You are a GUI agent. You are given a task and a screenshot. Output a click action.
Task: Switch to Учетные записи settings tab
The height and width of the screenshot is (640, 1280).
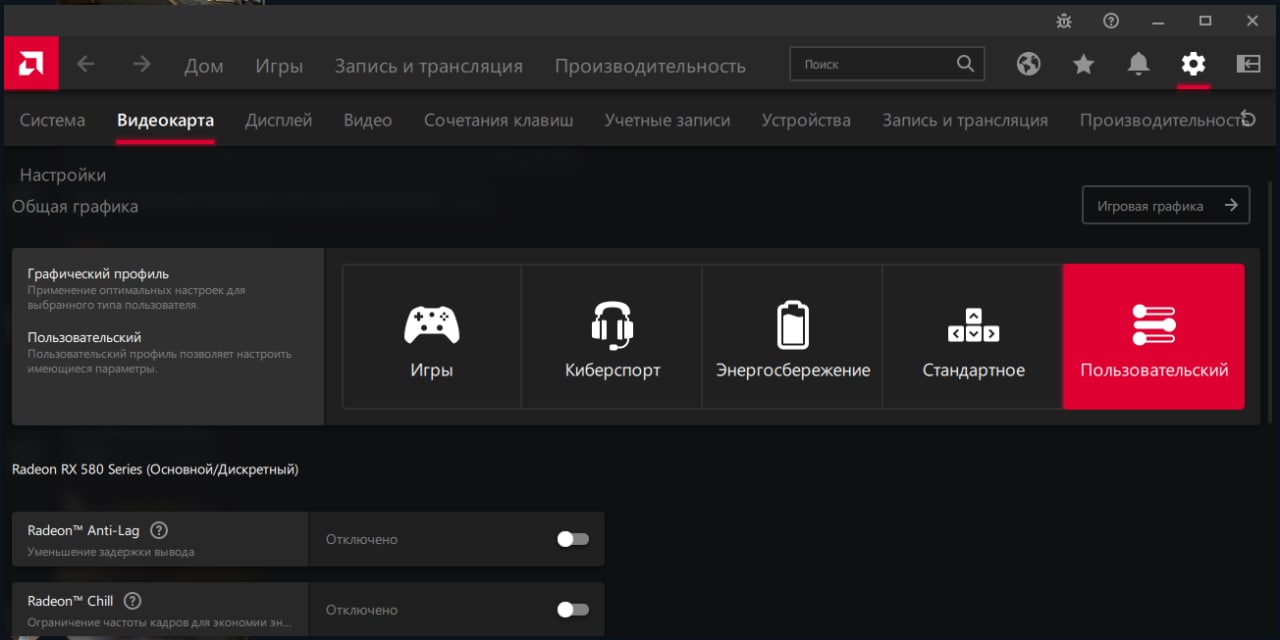[667, 120]
